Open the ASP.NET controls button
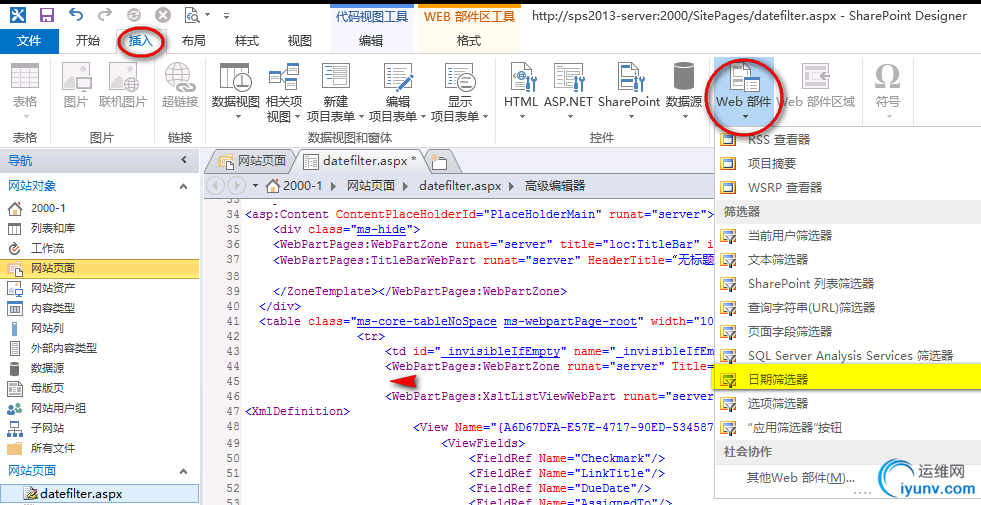981x505 pixels. (x=568, y=91)
